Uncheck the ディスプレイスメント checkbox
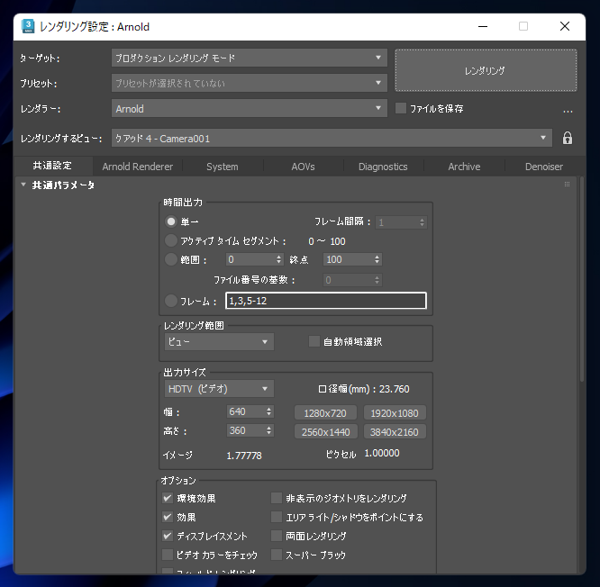Viewport: 600px width, 587px height. point(167,536)
